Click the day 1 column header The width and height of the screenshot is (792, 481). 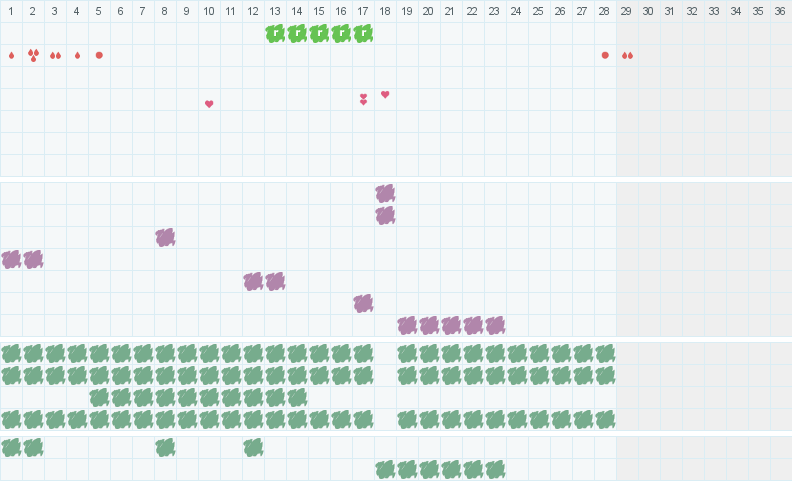pos(11,11)
